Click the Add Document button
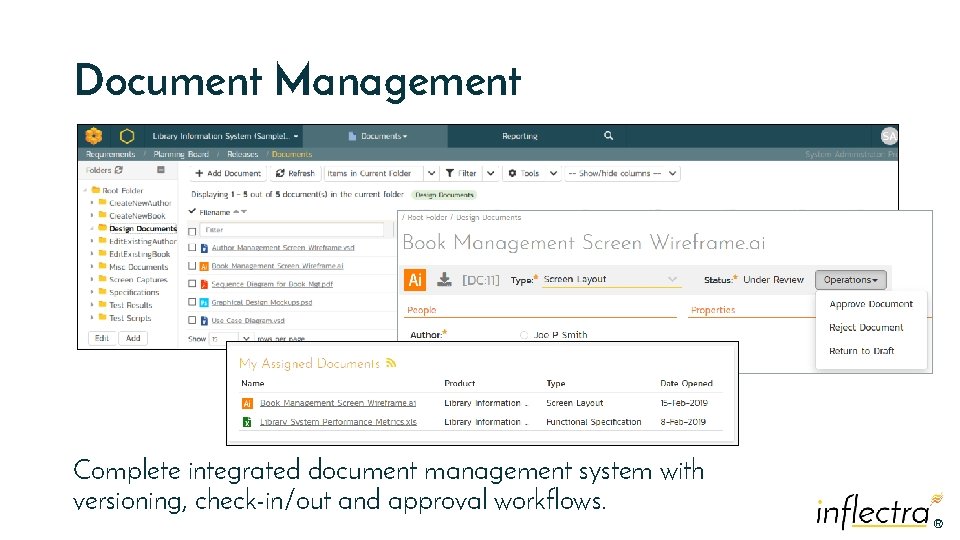Image resolution: width=960 pixels, height=540 pixels. point(228,173)
